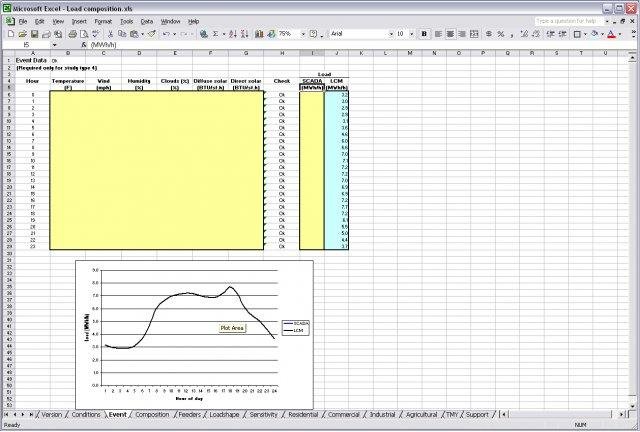This screenshot has width=640, height=432.
Task: Click Increase Decimal icon
Action: coord(524,34)
